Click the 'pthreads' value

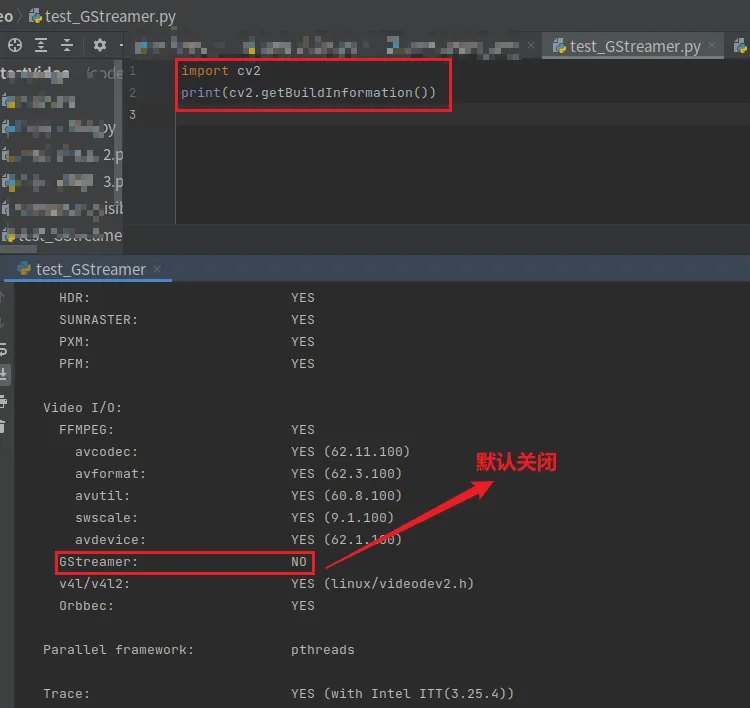(x=323, y=650)
